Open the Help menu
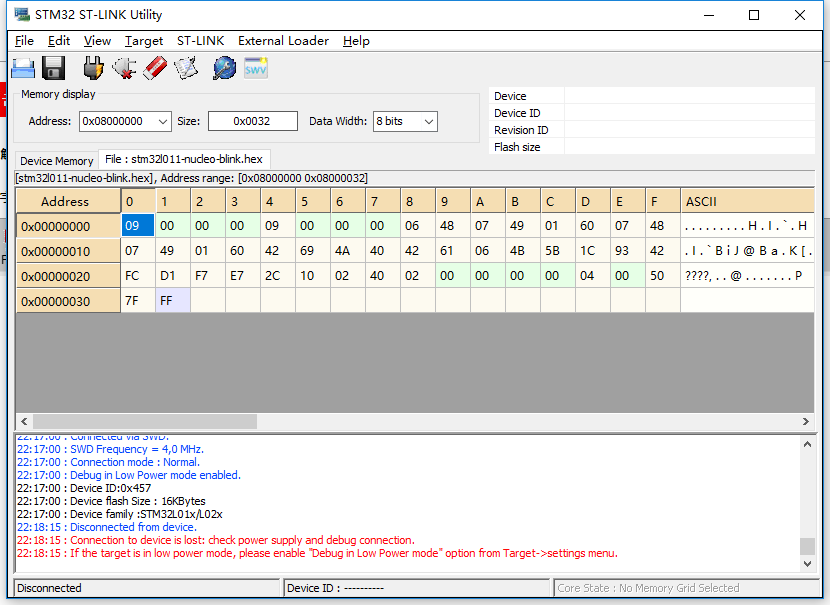 pos(356,41)
